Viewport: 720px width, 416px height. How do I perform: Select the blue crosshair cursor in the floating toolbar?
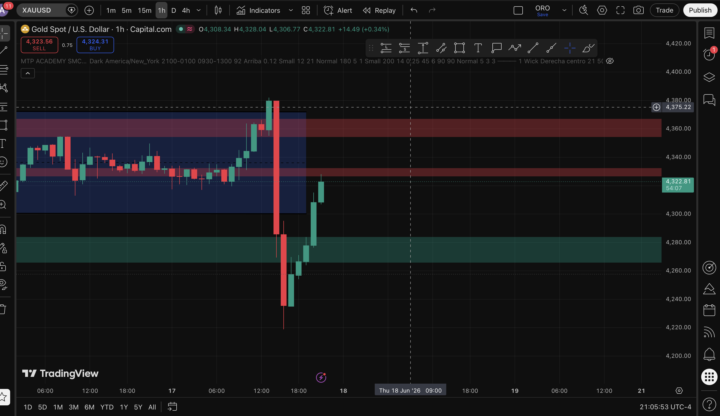pos(569,48)
